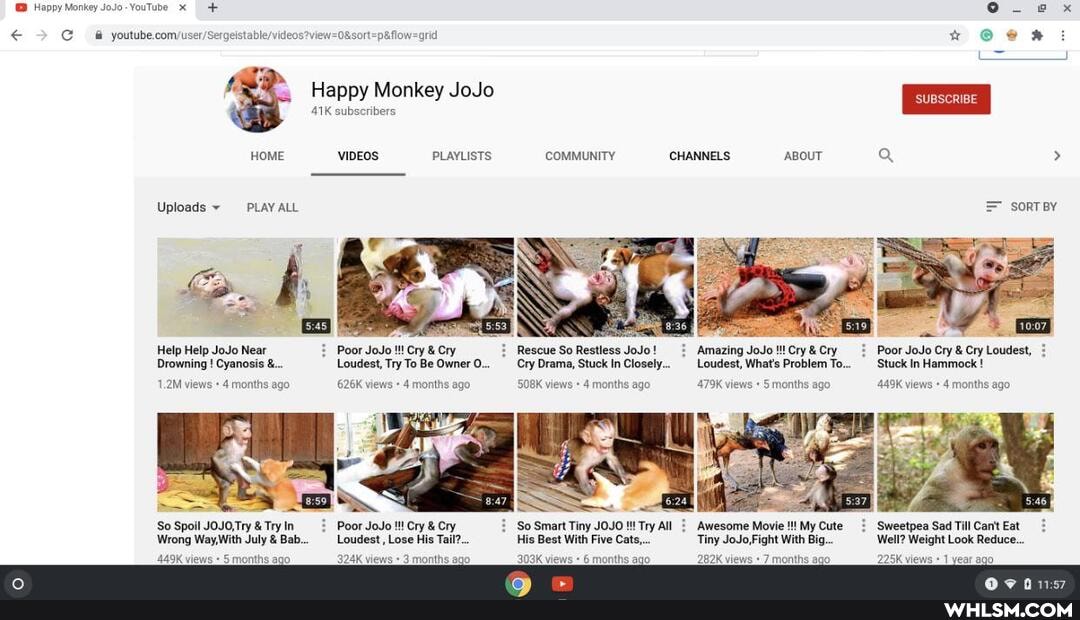Open options for Rescue So Restless JoJo video
The image size is (1080, 620).
pyautogui.click(x=683, y=351)
